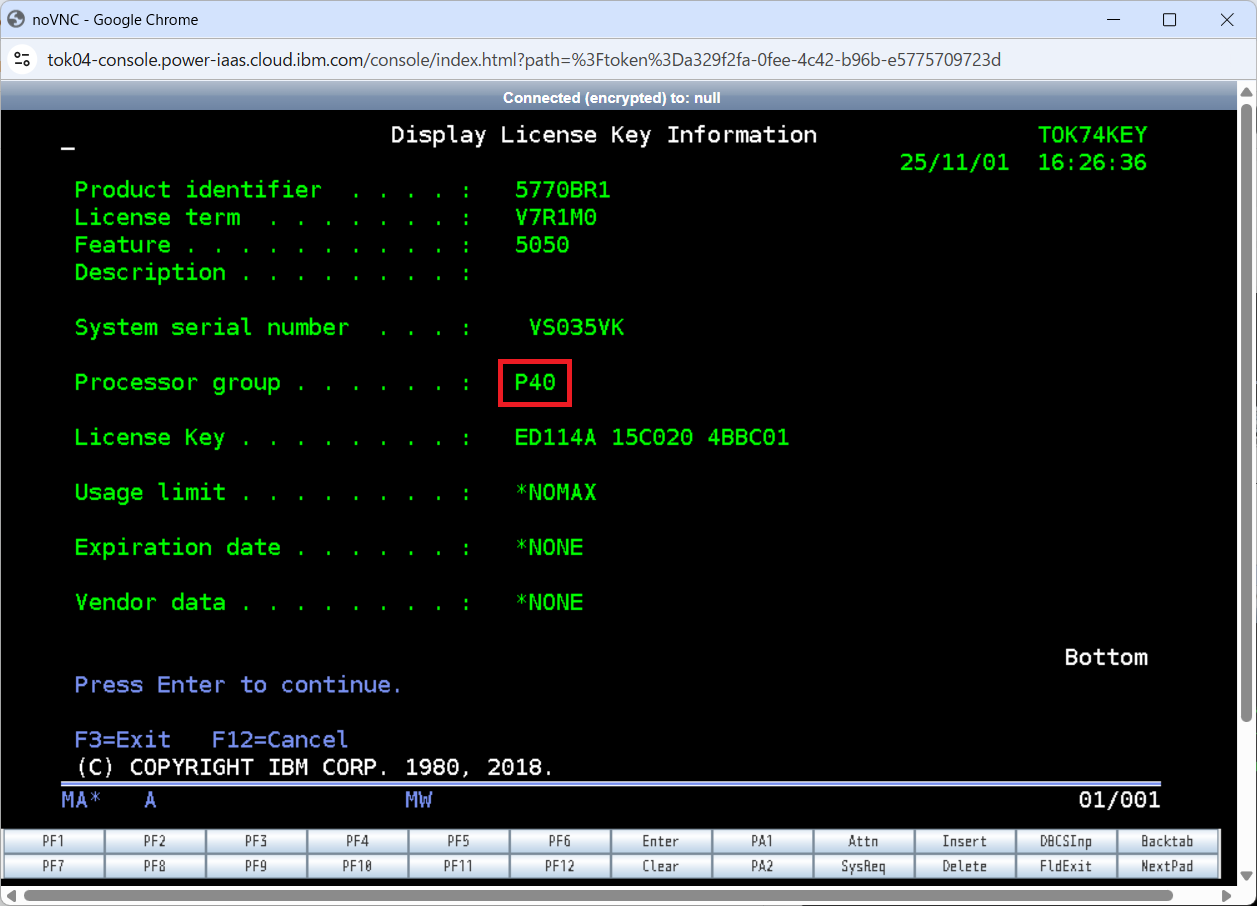Viewport: 1257px width, 906px height.
Task: Click the Chrome address bar URL
Action: (524, 60)
